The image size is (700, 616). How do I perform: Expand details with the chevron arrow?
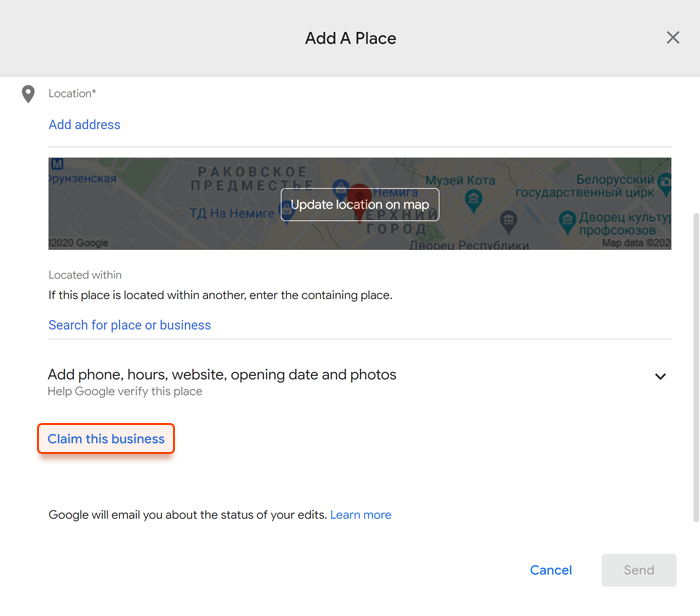pyautogui.click(x=660, y=376)
